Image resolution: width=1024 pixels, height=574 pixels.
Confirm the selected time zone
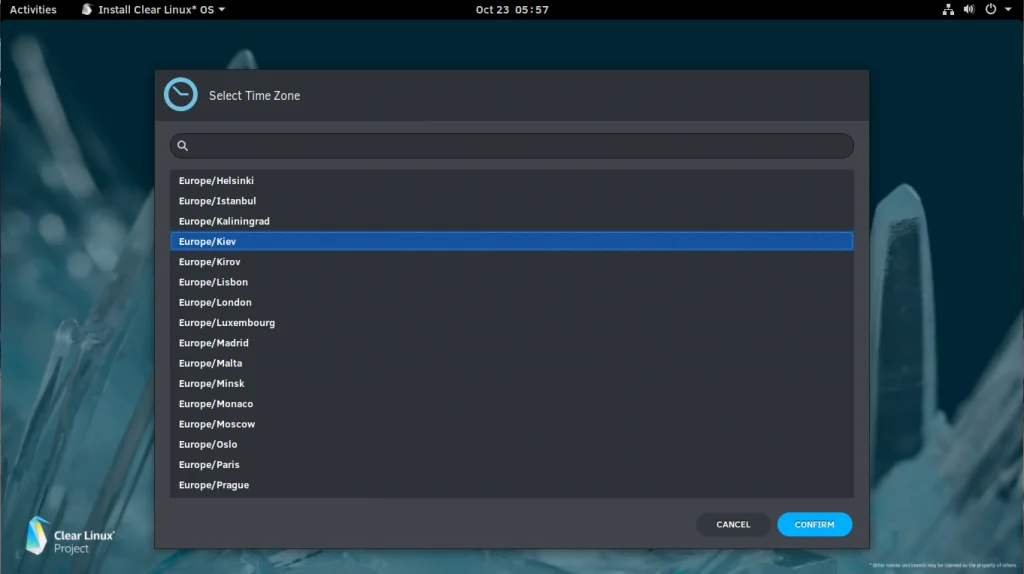coord(814,524)
